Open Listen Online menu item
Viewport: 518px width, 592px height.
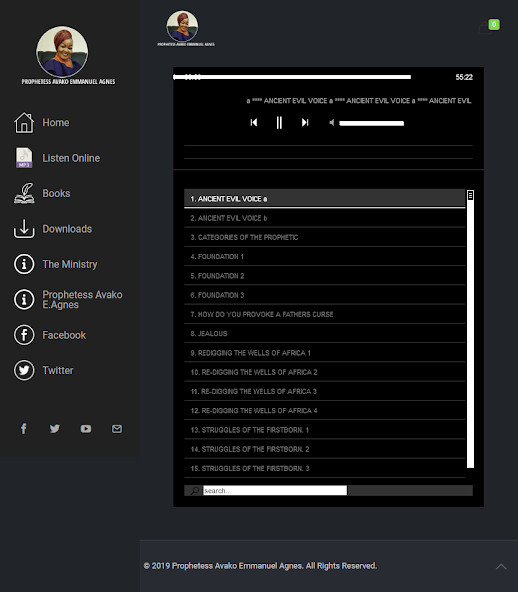[x=71, y=158]
